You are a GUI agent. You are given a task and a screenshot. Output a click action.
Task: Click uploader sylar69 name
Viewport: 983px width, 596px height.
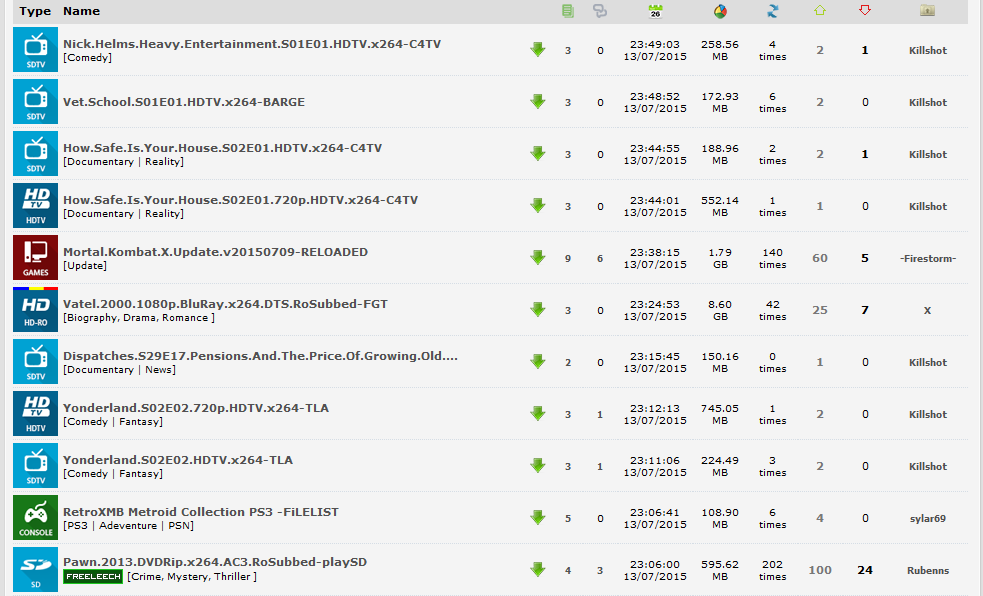point(928,519)
